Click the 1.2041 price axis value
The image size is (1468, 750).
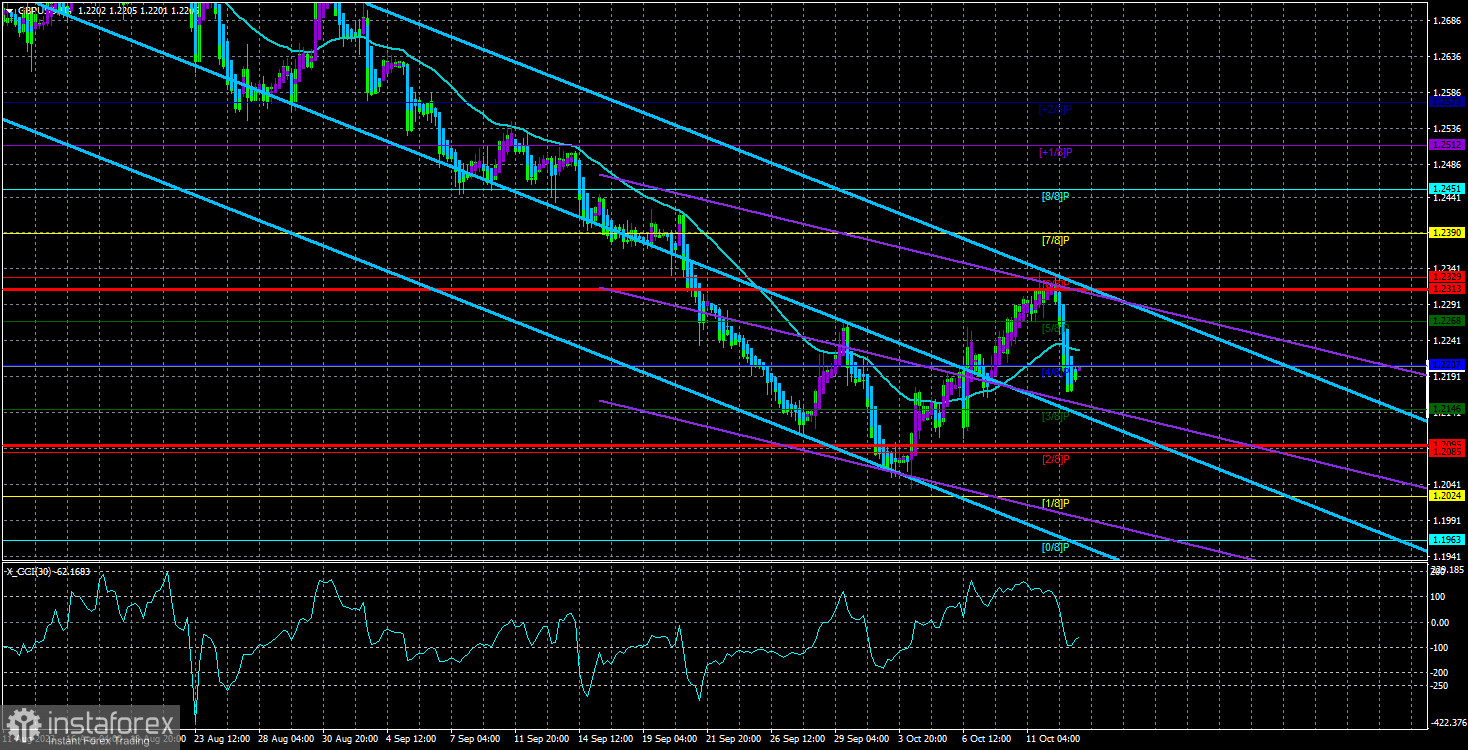pyautogui.click(x=1447, y=485)
